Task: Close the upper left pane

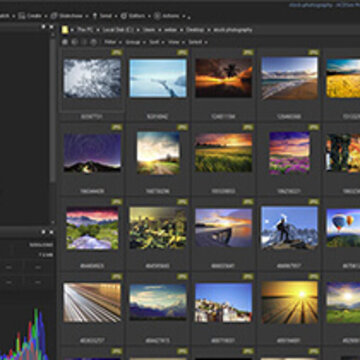Action: click(x=51, y=27)
